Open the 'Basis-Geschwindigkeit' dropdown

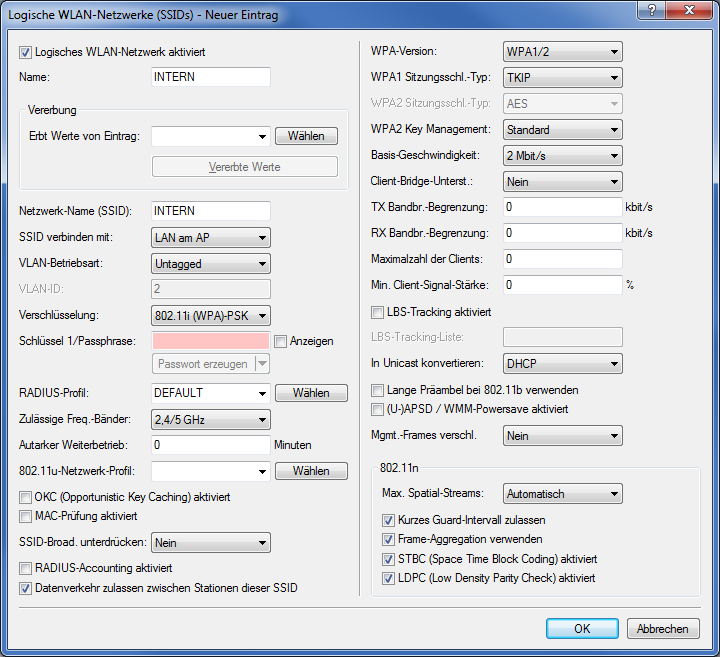coord(562,155)
